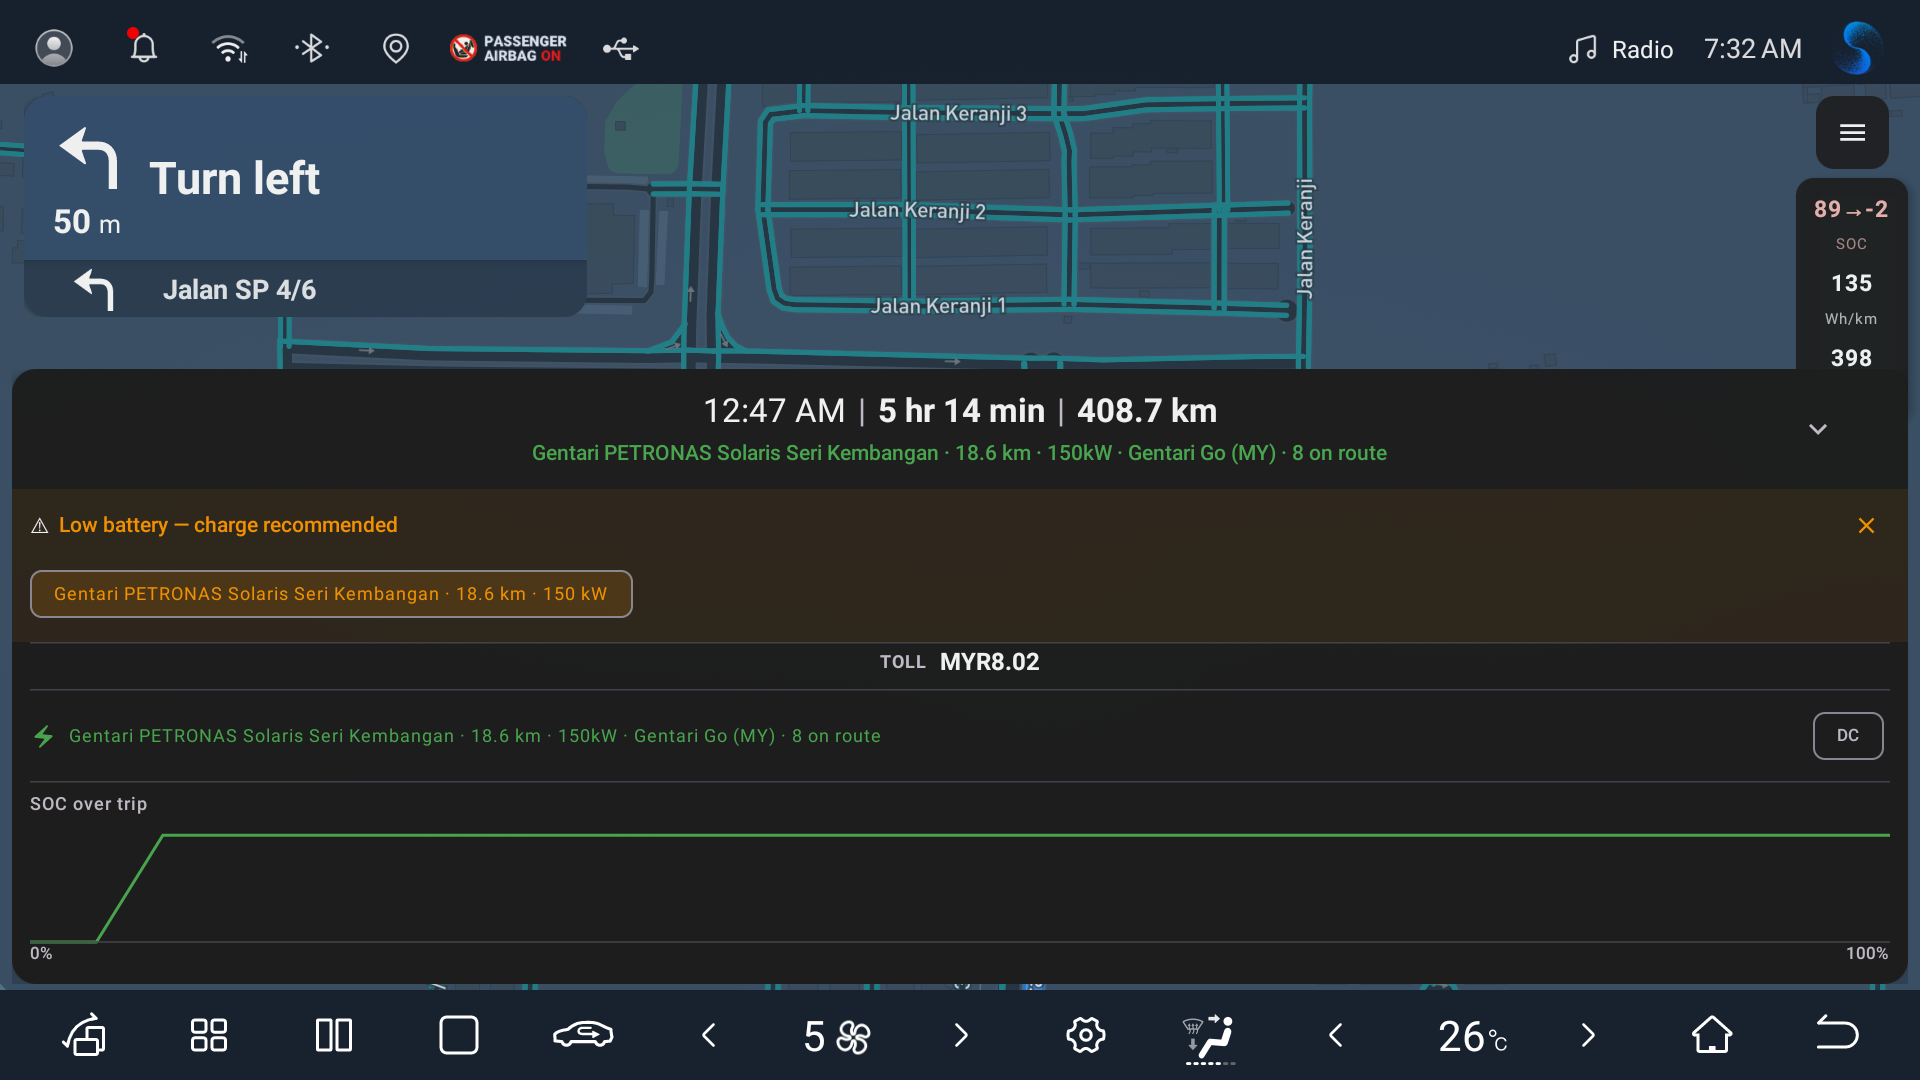This screenshot has width=1920, height=1080.
Task: Switch to single full-screen view
Action: tap(459, 1035)
